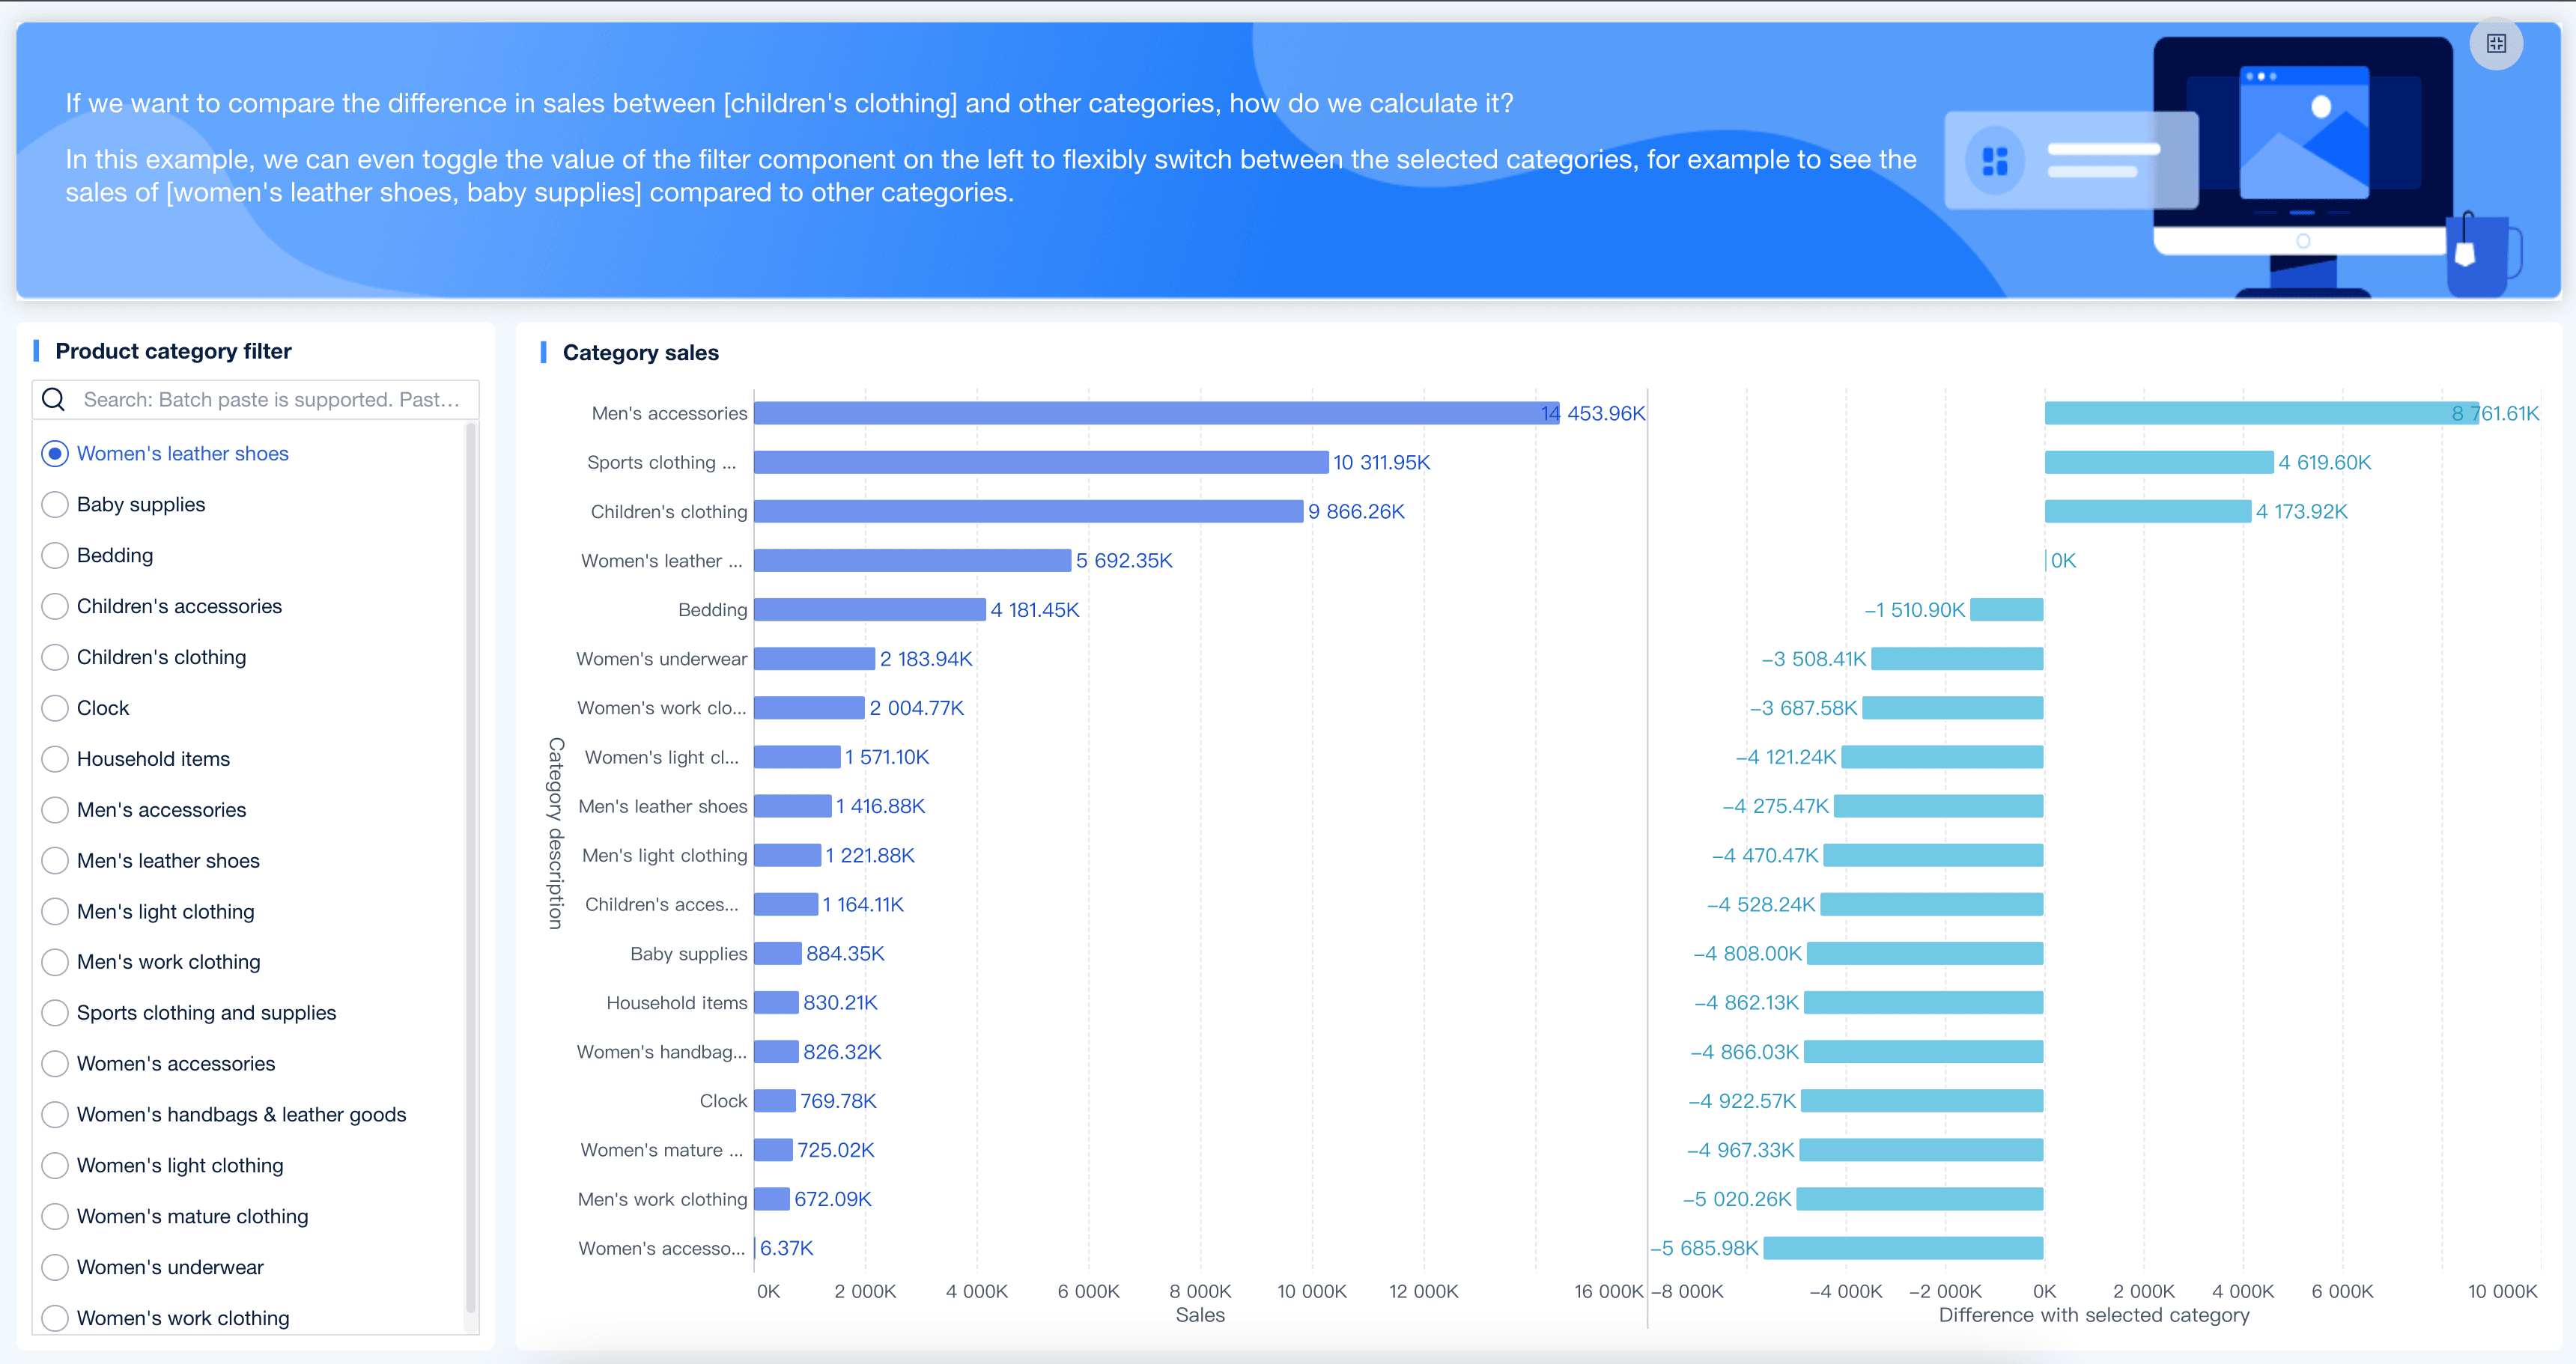Click the 0K difference label
Screen dimensions: 2576x1364
[x=2063, y=560]
